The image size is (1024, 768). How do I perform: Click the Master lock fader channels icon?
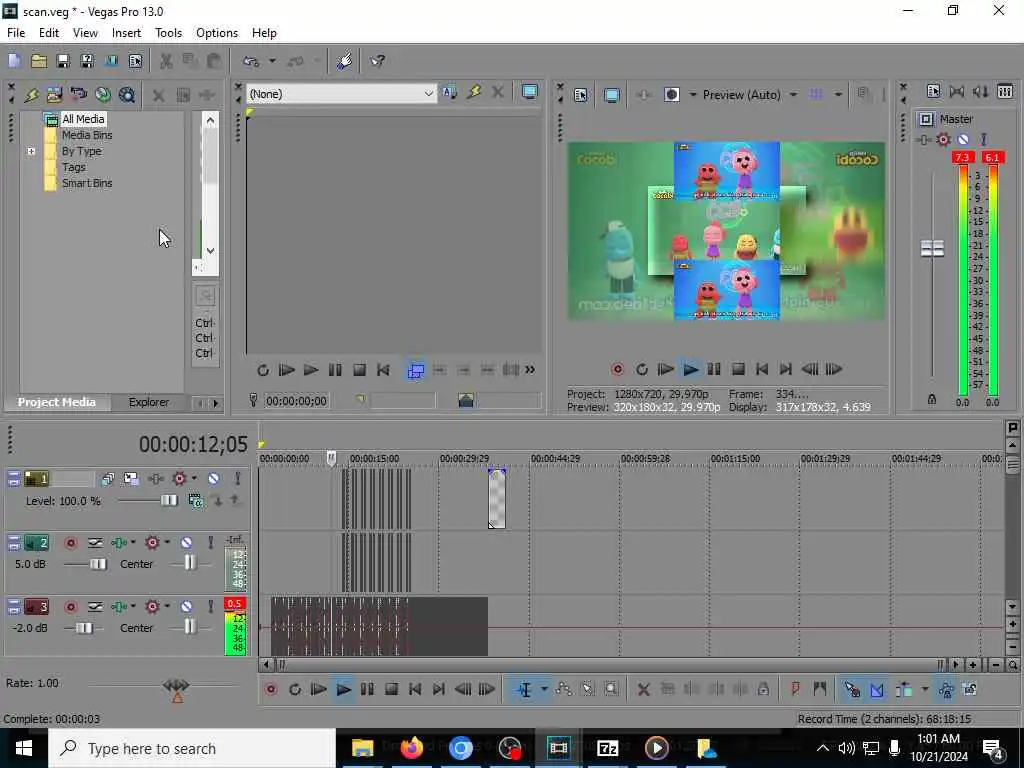pyautogui.click(x=932, y=399)
